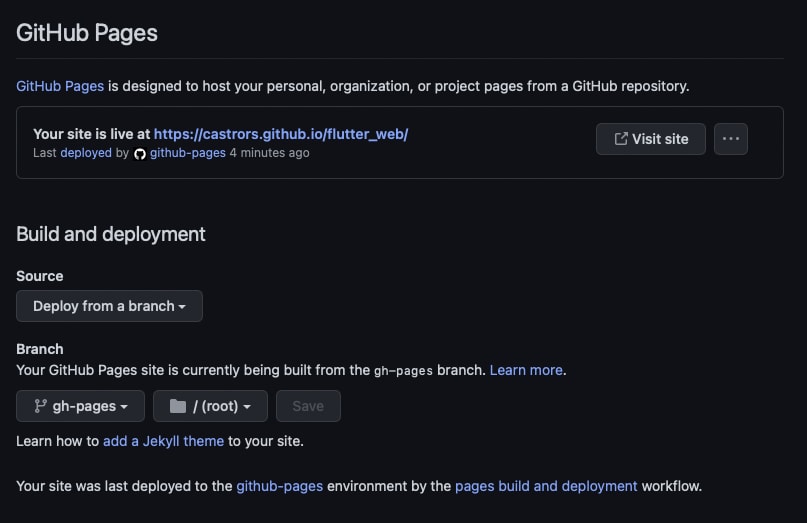Open the add a Jekyll theme link
The width and height of the screenshot is (807, 523).
tap(164, 441)
